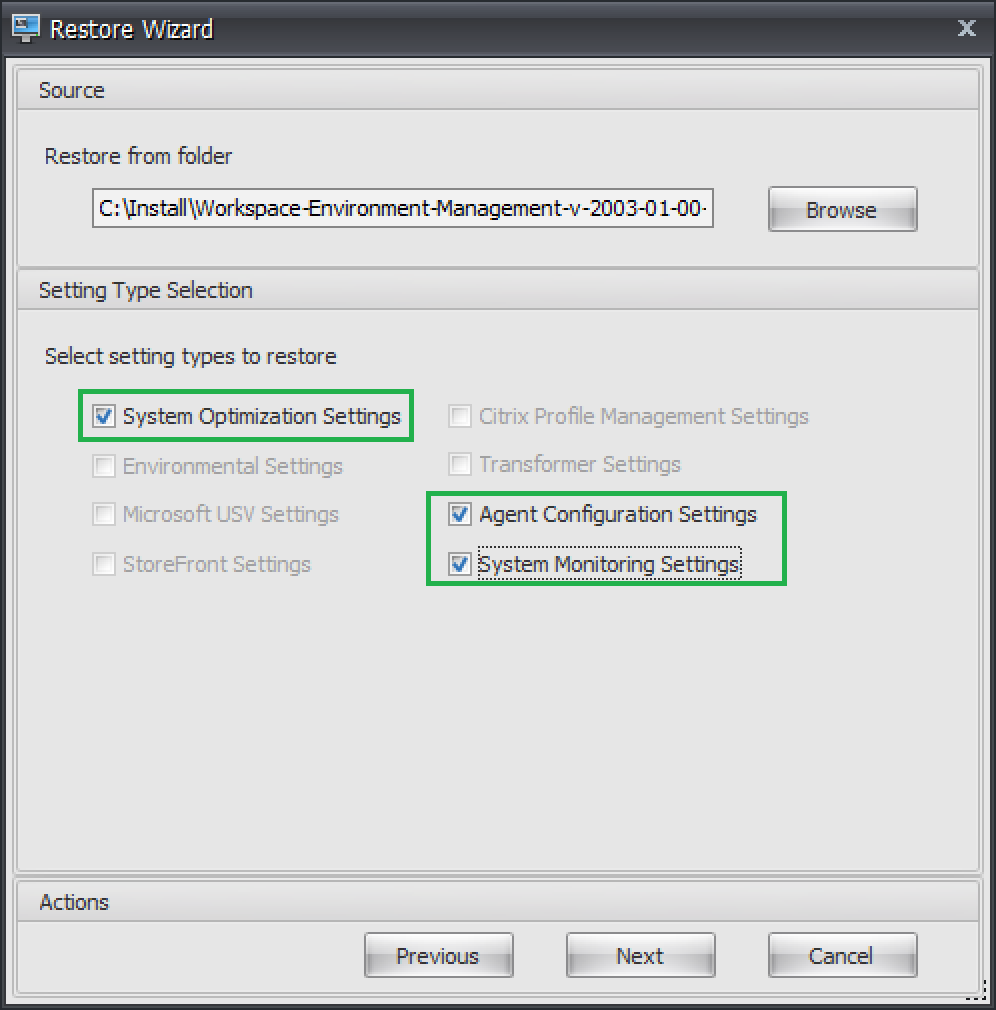996x1010 pixels.
Task: Disable Agent Configuration Settings checkbox
Action: click(x=460, y=515)
